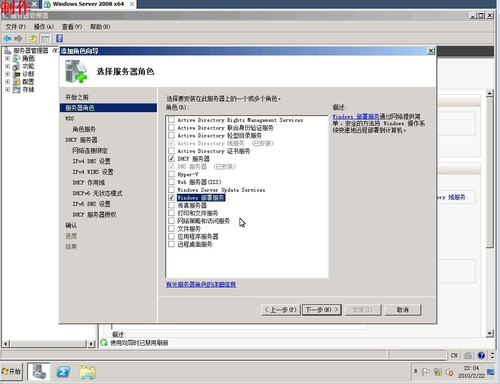
Task: Click the forward arrow toolbar icon
Action: click(18, 38)
